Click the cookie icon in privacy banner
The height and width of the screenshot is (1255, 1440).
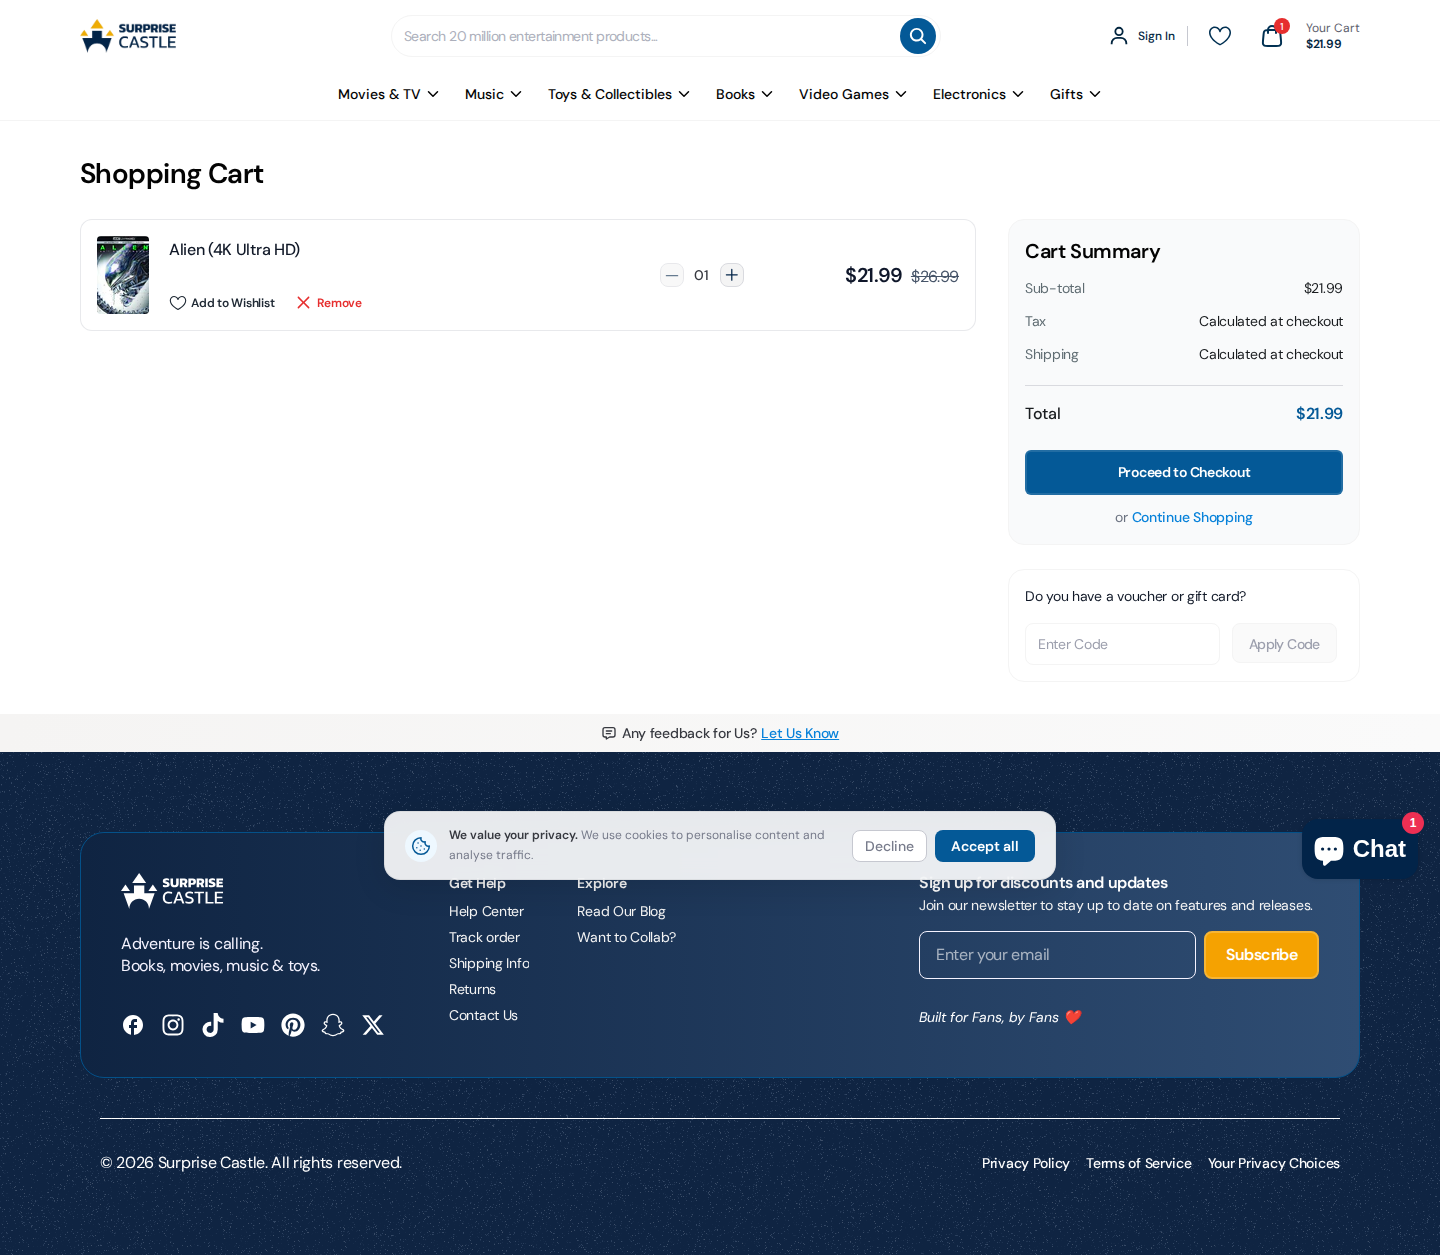[x=421, y=846]
